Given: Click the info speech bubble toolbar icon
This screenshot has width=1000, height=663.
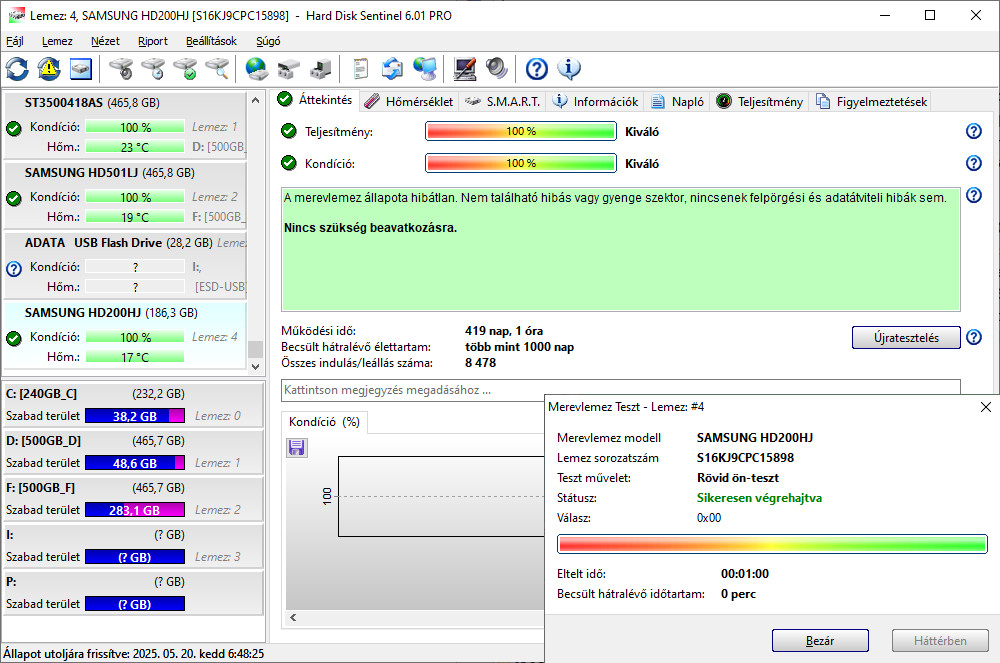Looking at the screenshot, I should [569, 69].
